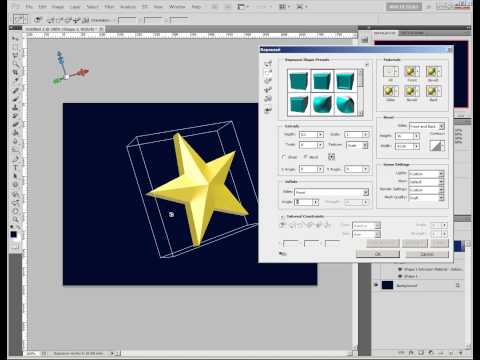Viewport: 480px width, 360px height.
Task: Click the Scale mesh tool in Repoussé dialog
Action: [268, 99]
